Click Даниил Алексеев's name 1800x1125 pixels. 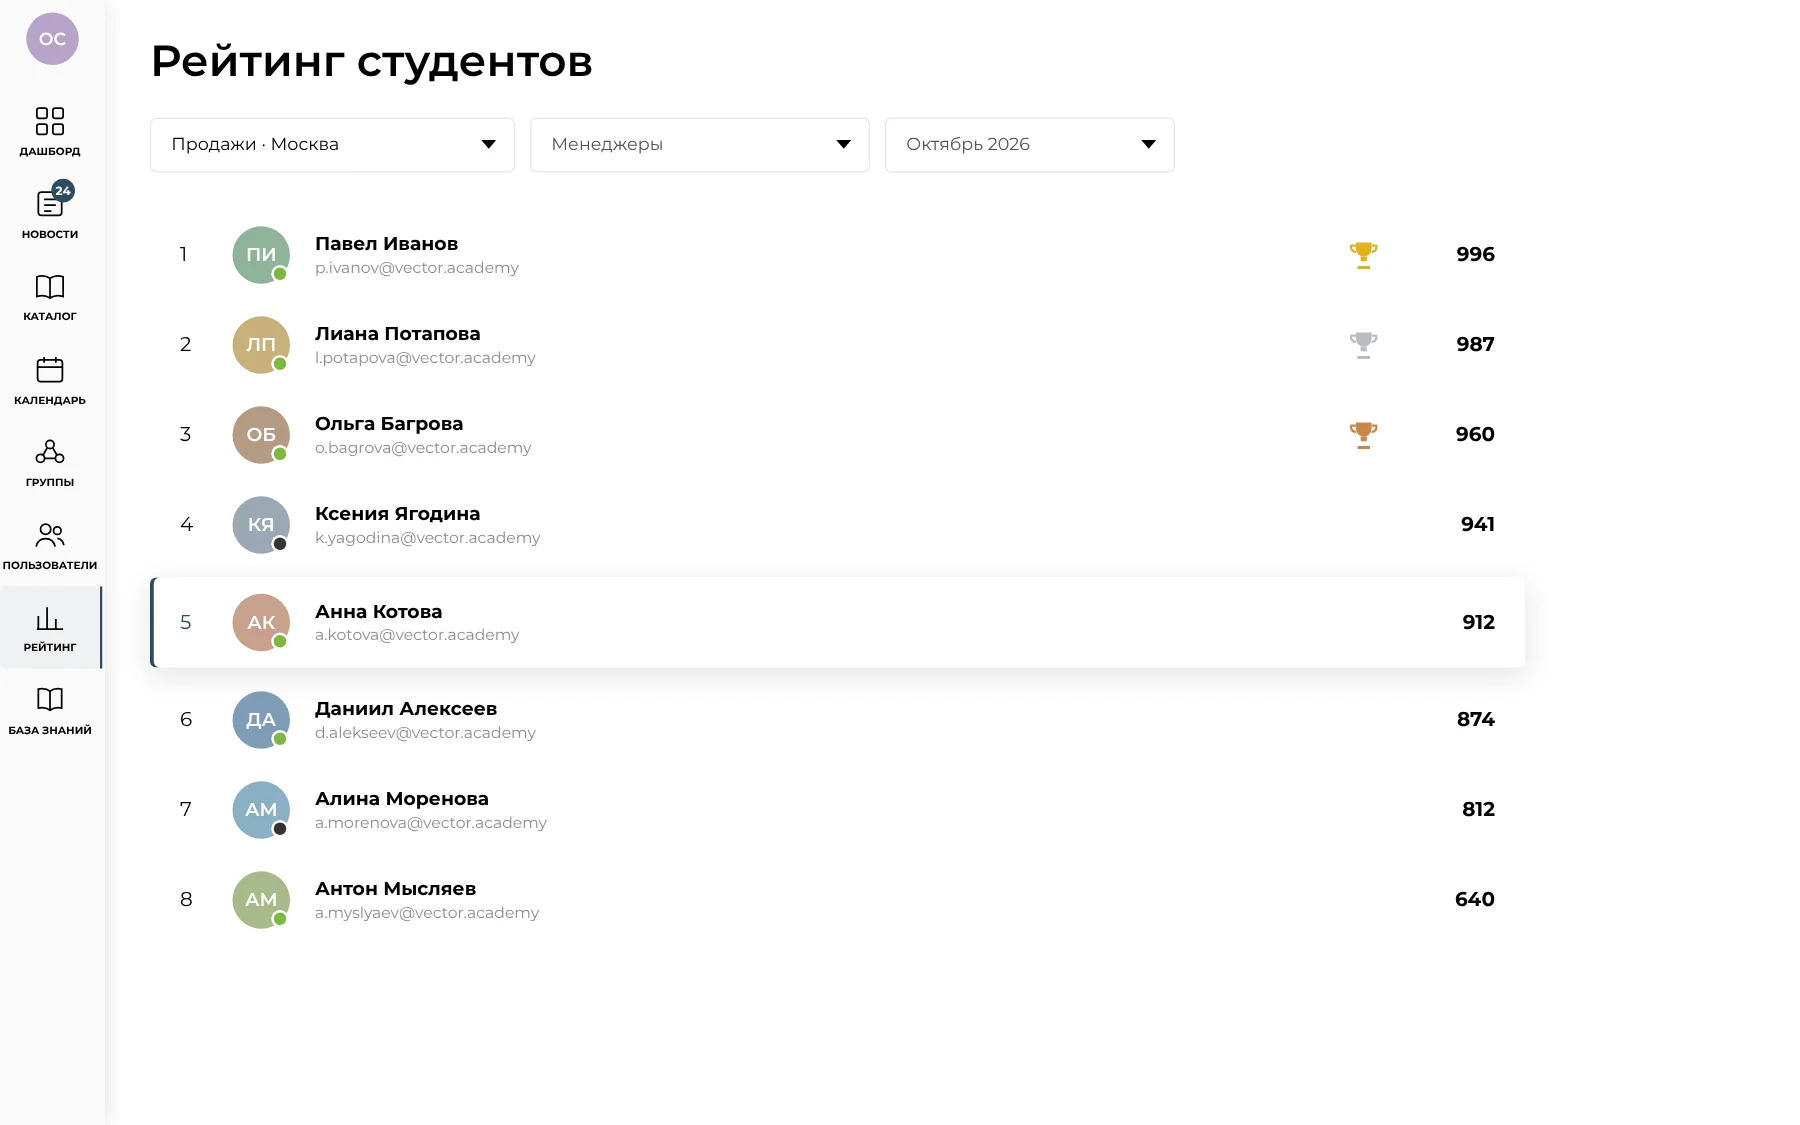point(406,709)
